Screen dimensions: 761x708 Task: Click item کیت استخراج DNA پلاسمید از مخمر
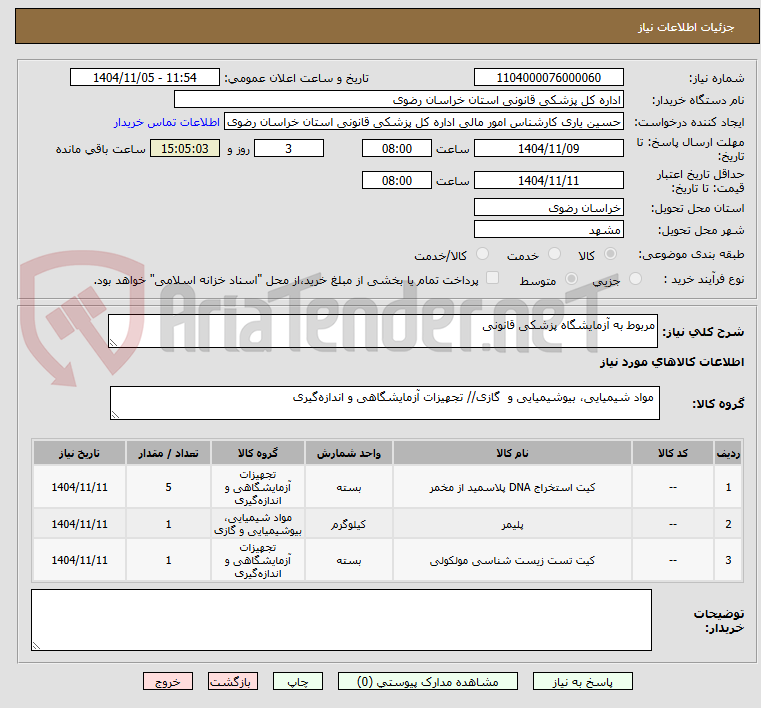click(513, 488)
